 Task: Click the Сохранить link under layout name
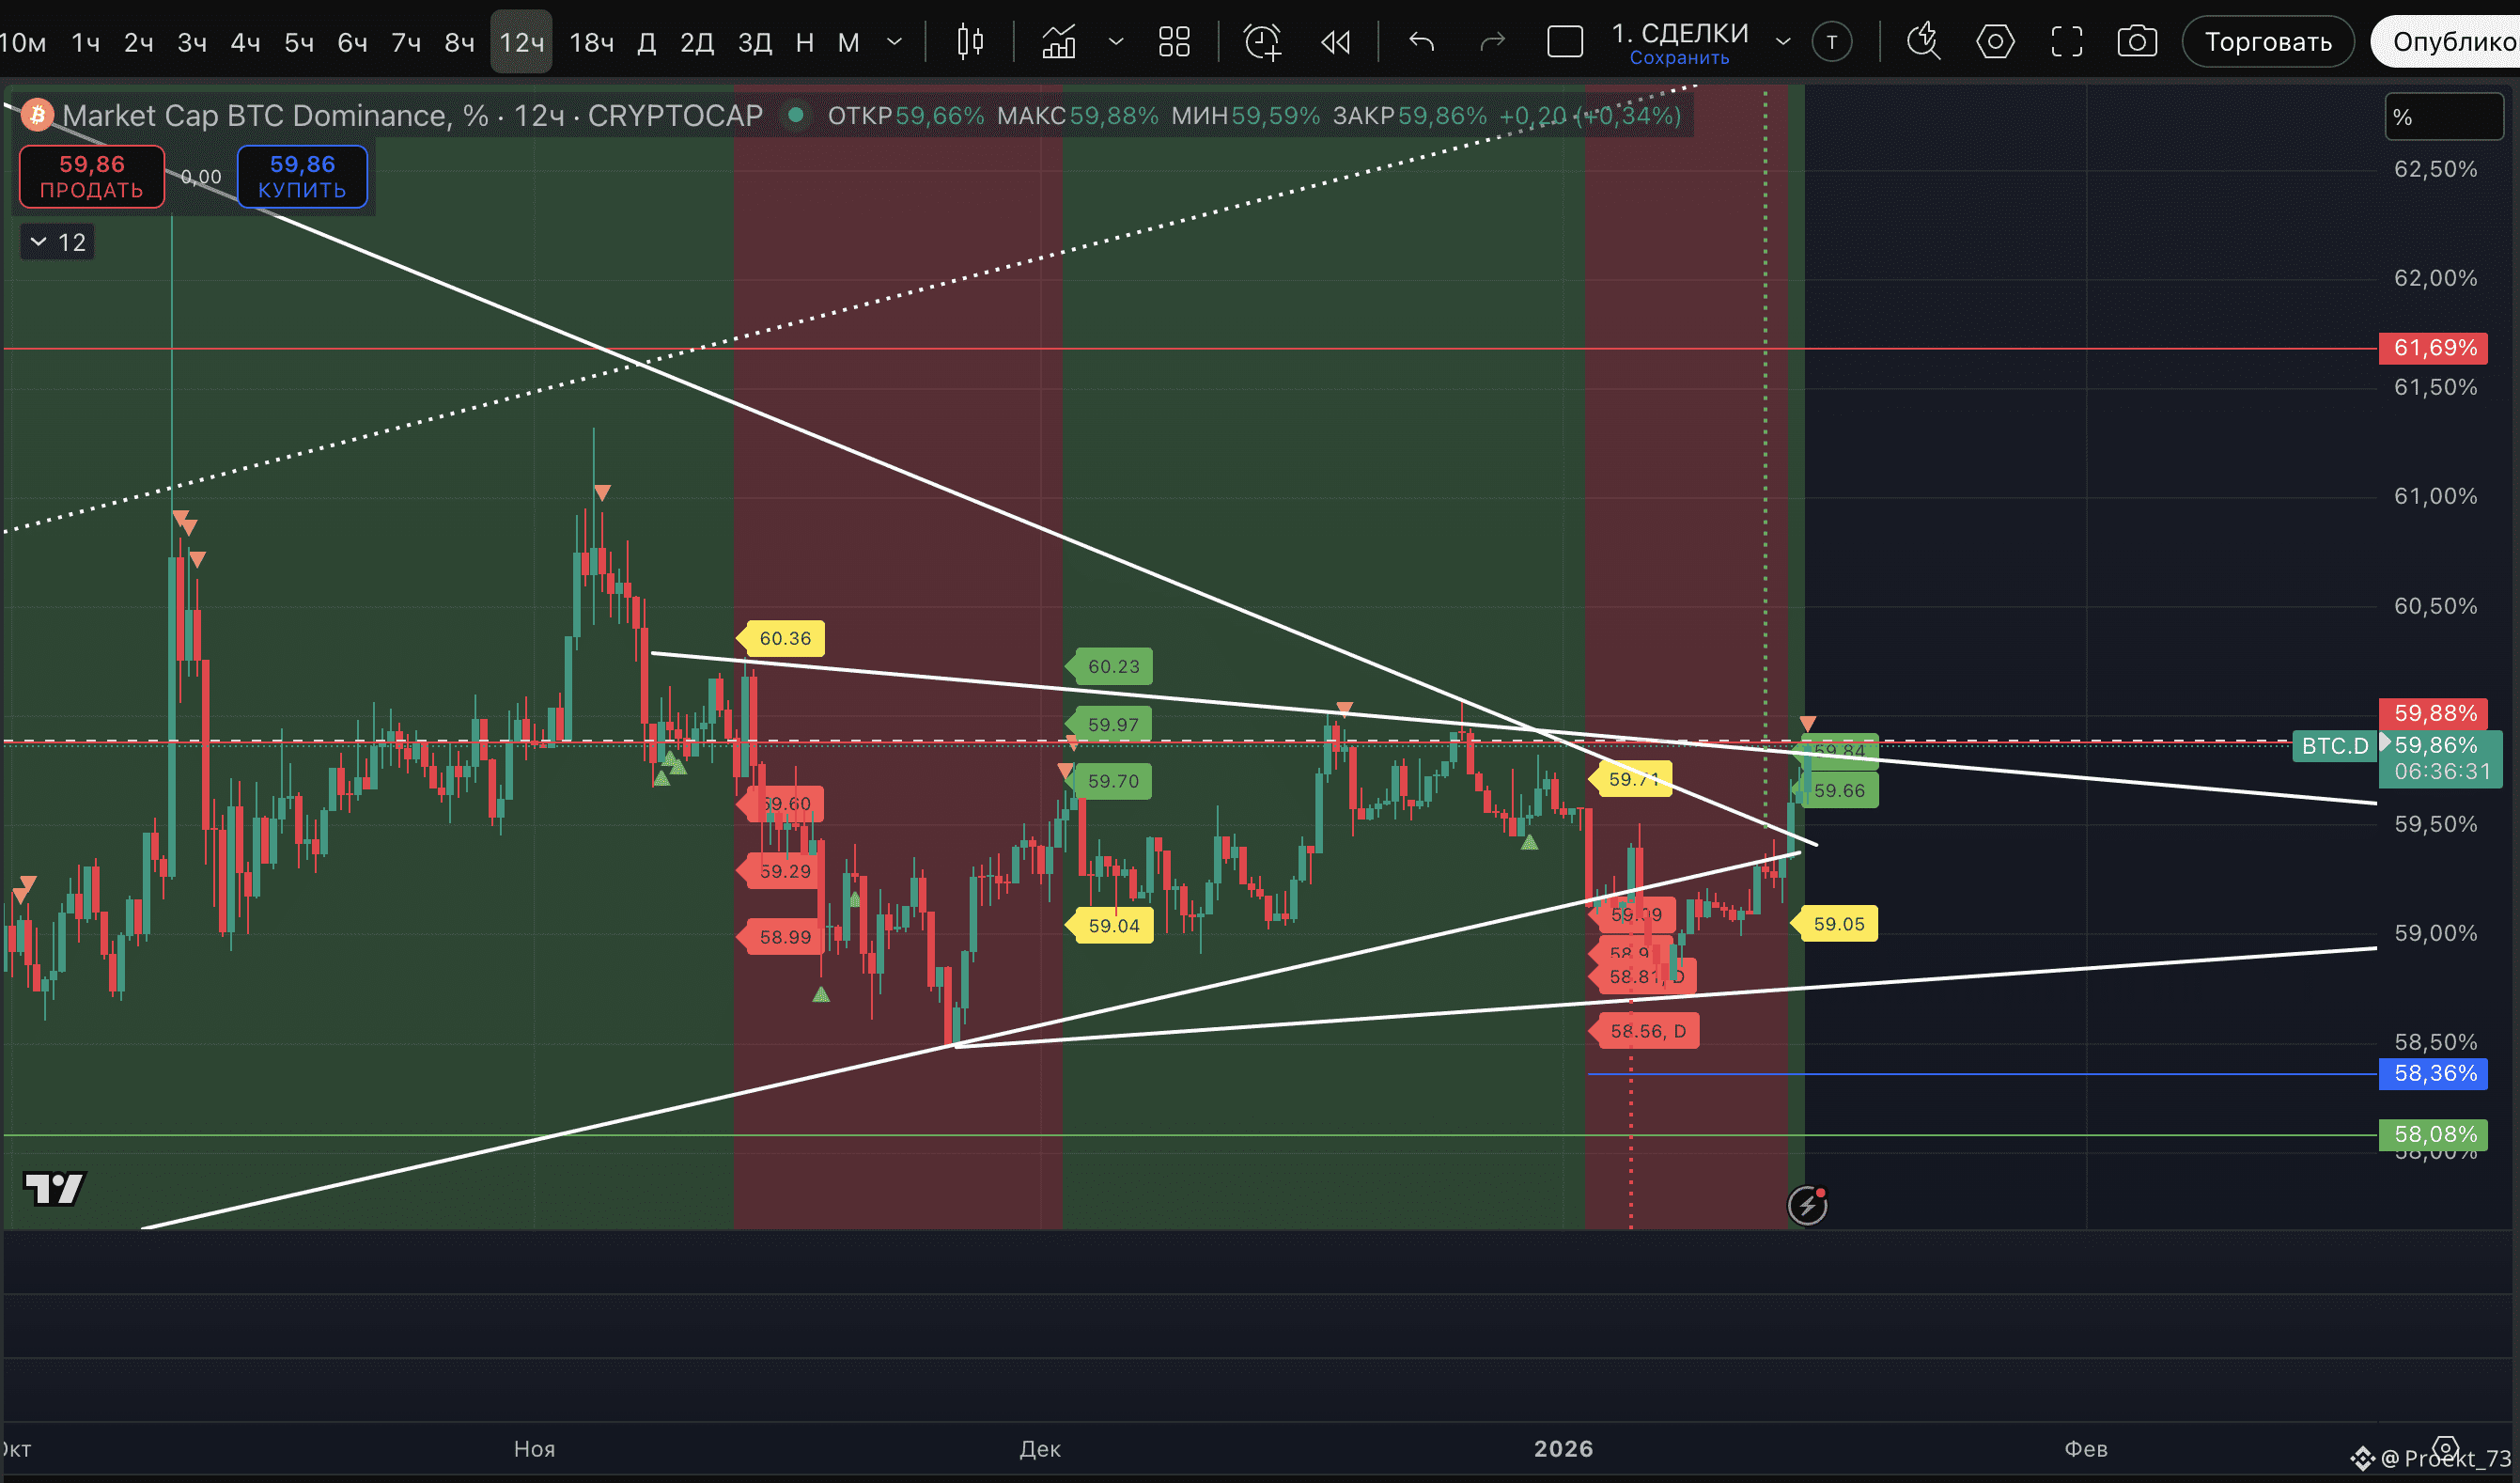pyautogui.click(x=1679, y=58)
